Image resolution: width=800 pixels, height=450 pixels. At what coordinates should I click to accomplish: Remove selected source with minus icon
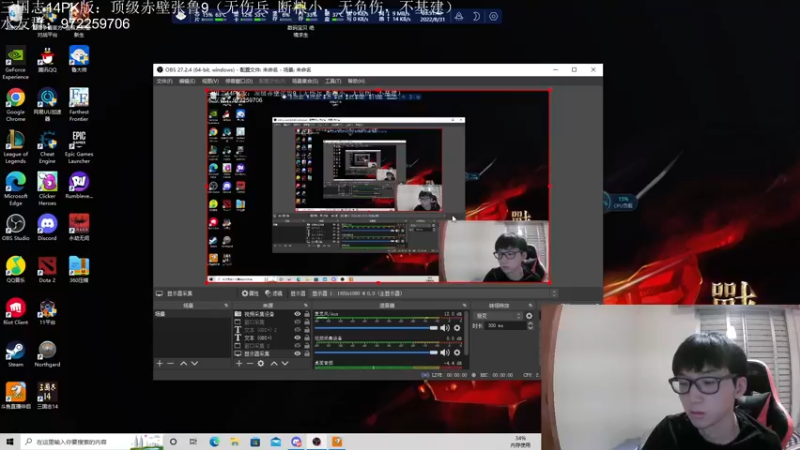click(249, 363)
